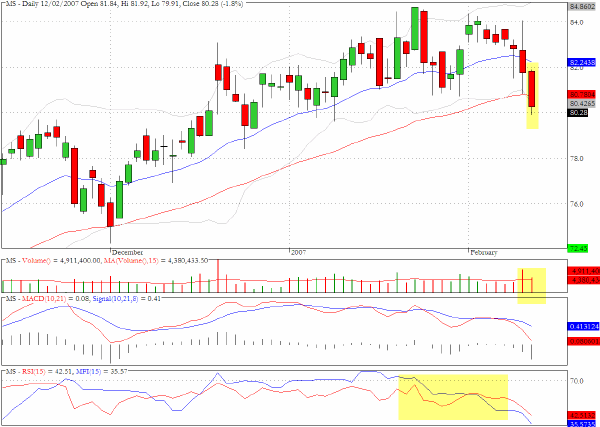
Task: Select the gray 80.4265 lower band tag
Action: tap(582, 104)
